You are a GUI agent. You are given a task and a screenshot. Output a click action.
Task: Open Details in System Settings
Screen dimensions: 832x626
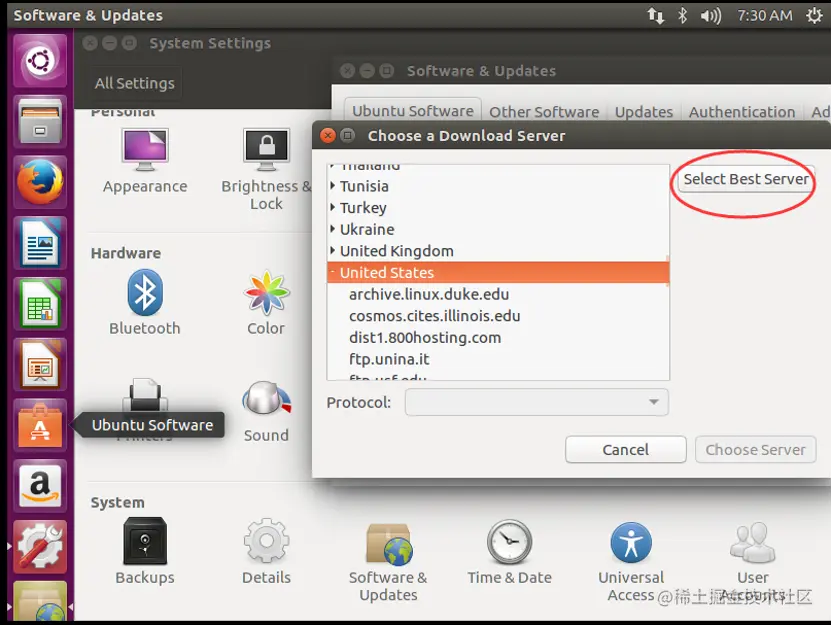[266, 552]
